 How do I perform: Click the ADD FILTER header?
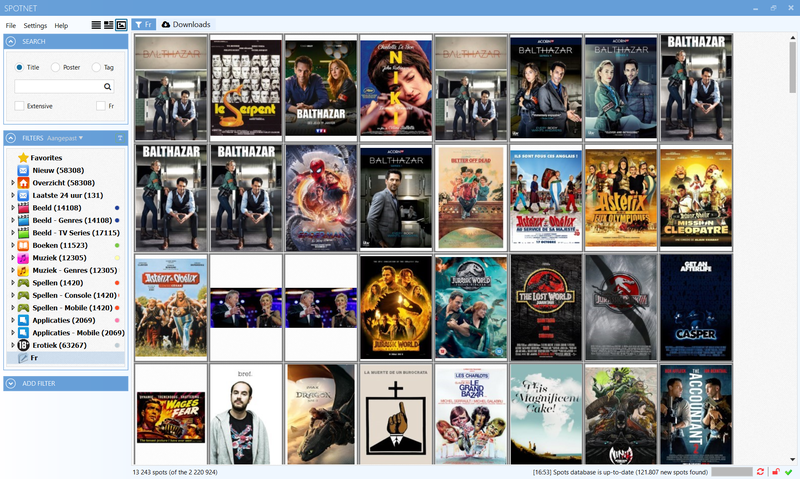point(66,383)
